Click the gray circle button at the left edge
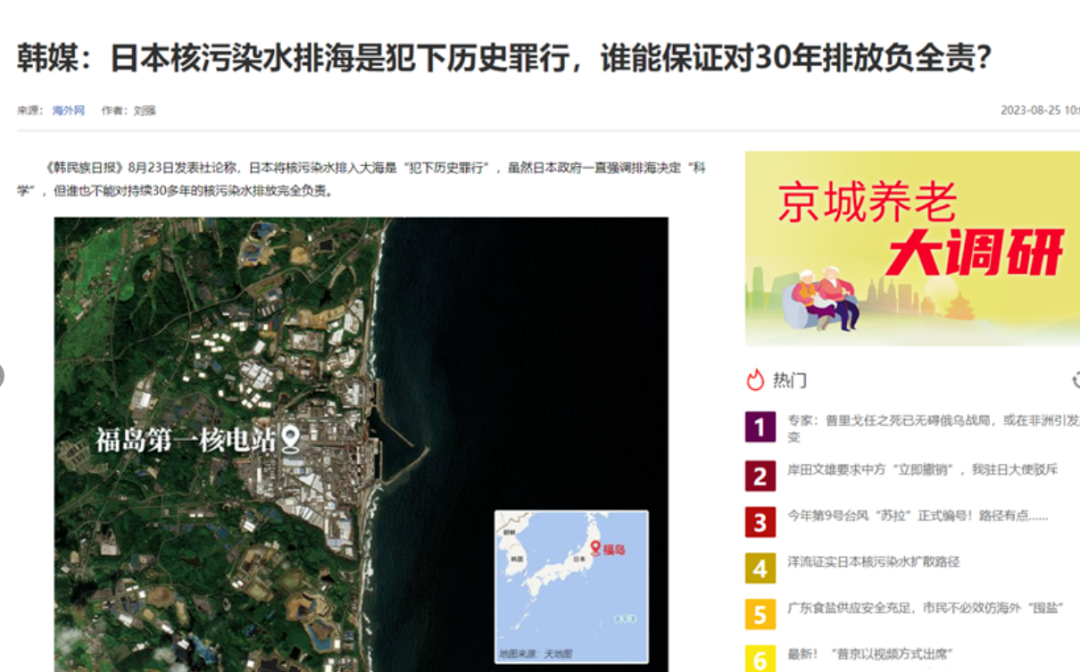Screen dimensions: 1080x672 coord(2,376)
